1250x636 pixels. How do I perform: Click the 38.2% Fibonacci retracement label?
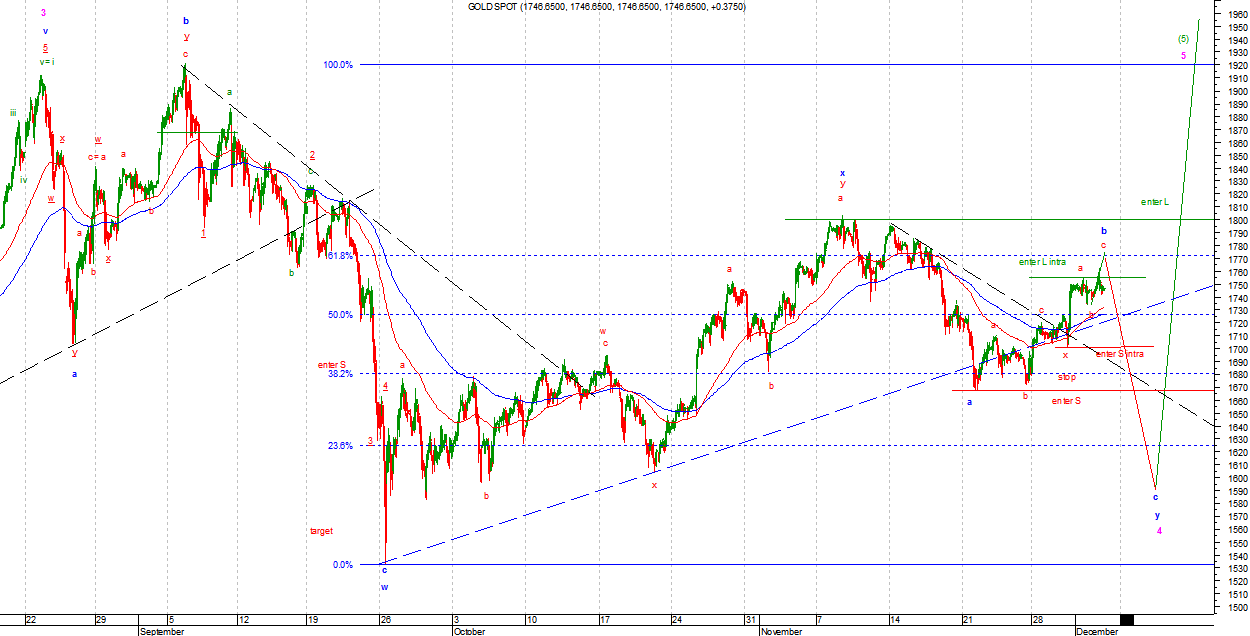pos(340,374)
